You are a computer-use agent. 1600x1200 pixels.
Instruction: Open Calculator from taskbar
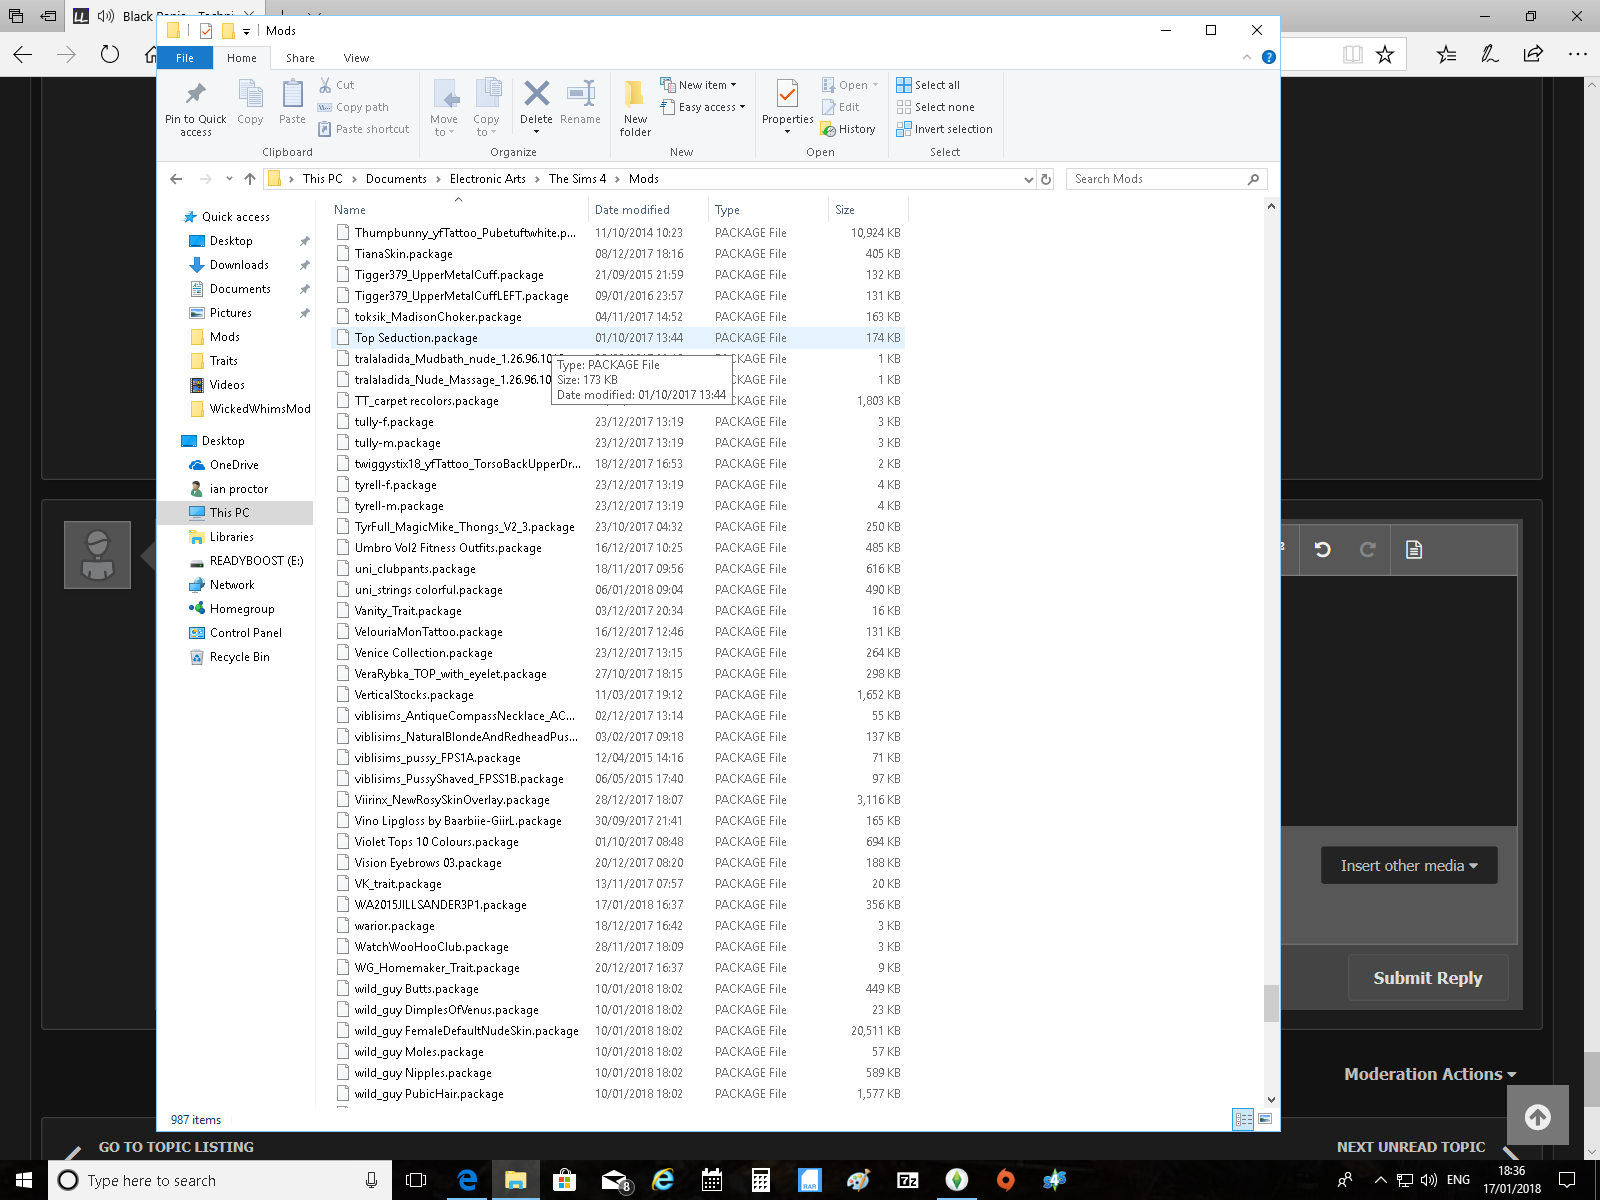click(761, 1180)
